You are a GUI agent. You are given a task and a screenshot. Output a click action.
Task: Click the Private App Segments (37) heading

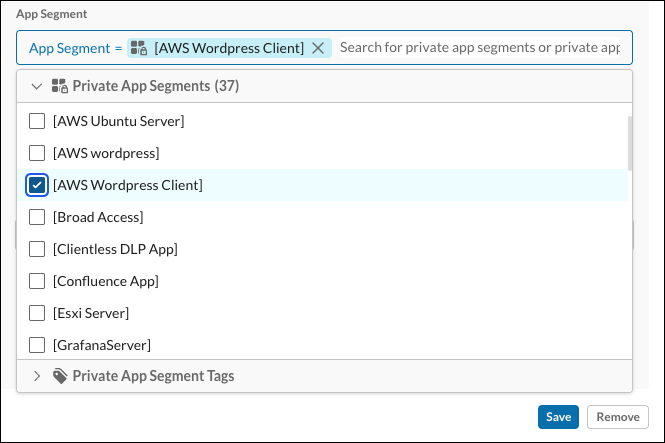(156, 86)
